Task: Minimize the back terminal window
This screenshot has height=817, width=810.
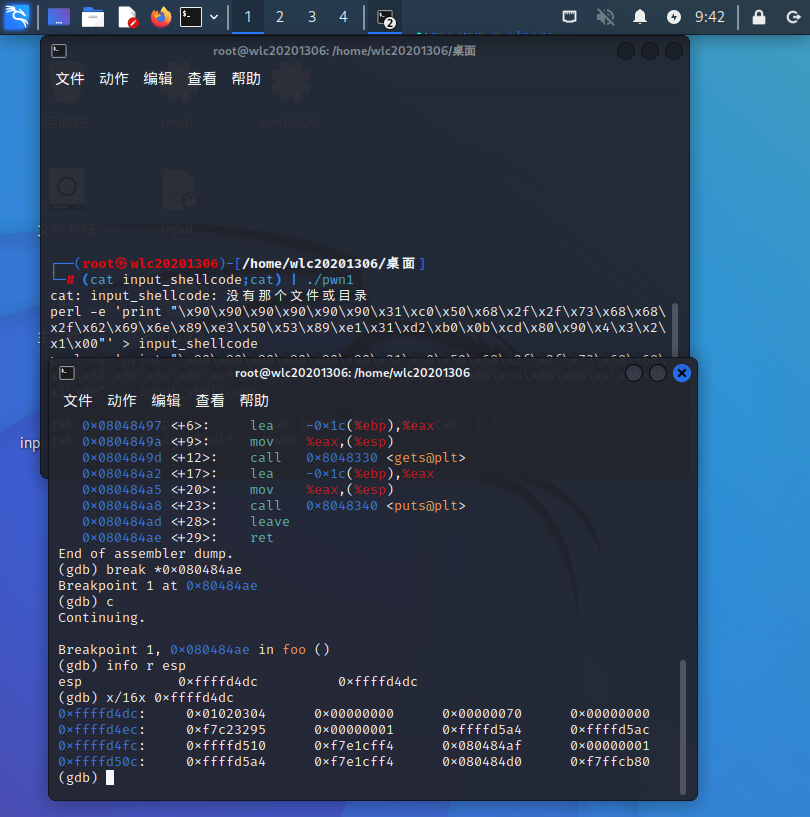Action: (x=626, y=51)
